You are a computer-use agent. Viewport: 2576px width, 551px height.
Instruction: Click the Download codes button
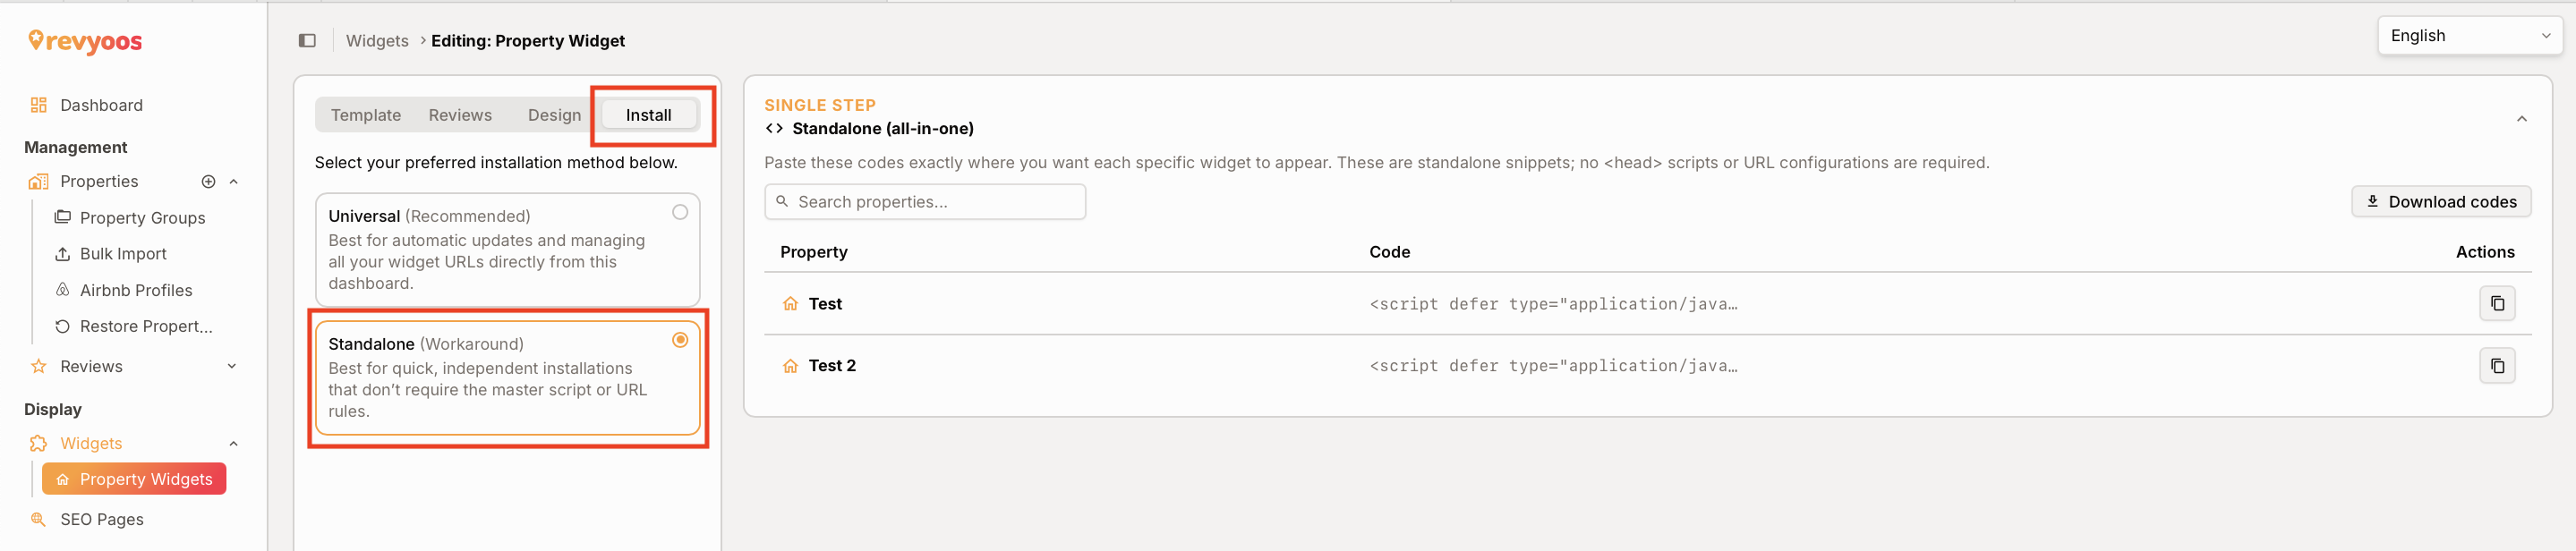pyautogui.click(x=2440, y=202)
